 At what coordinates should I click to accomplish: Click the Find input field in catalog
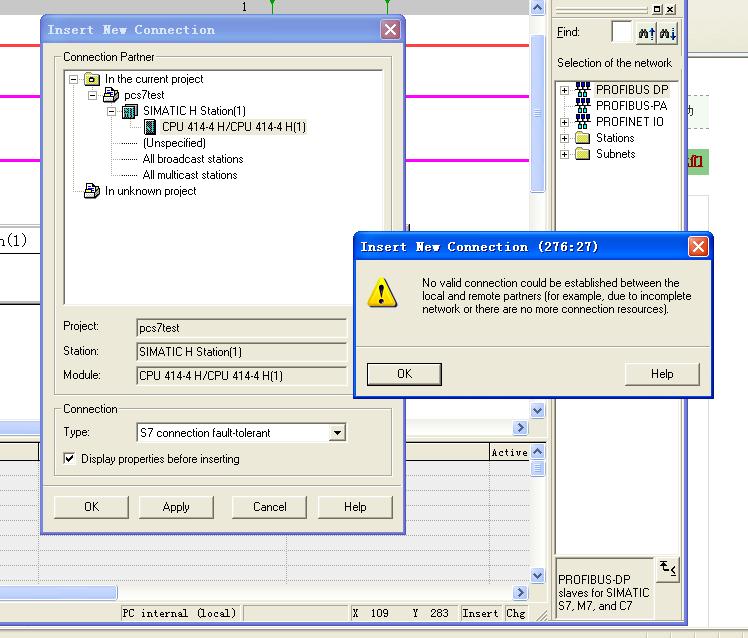pos(622,32)
